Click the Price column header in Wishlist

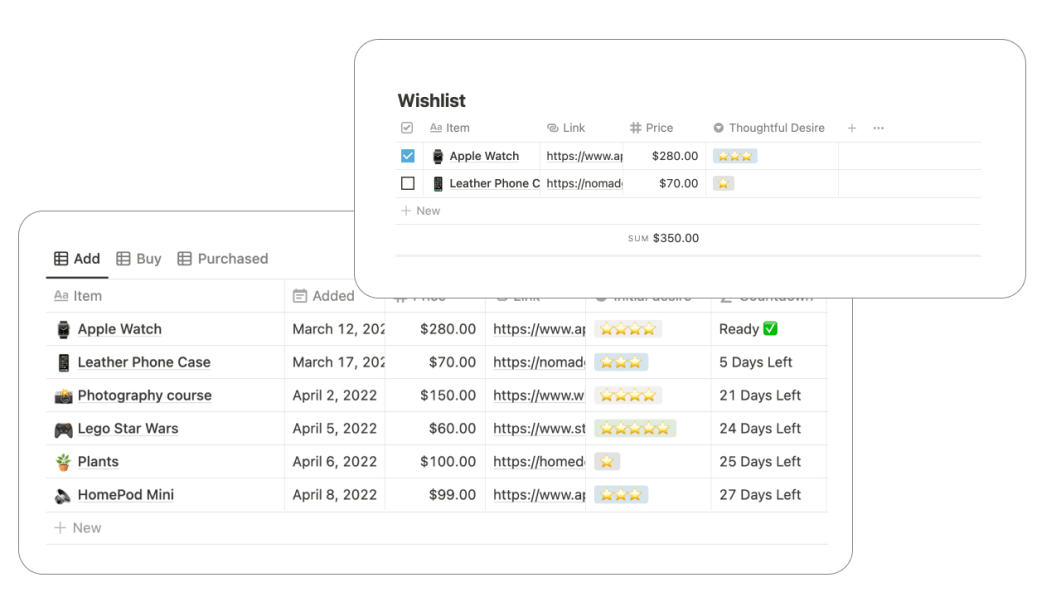652,128
